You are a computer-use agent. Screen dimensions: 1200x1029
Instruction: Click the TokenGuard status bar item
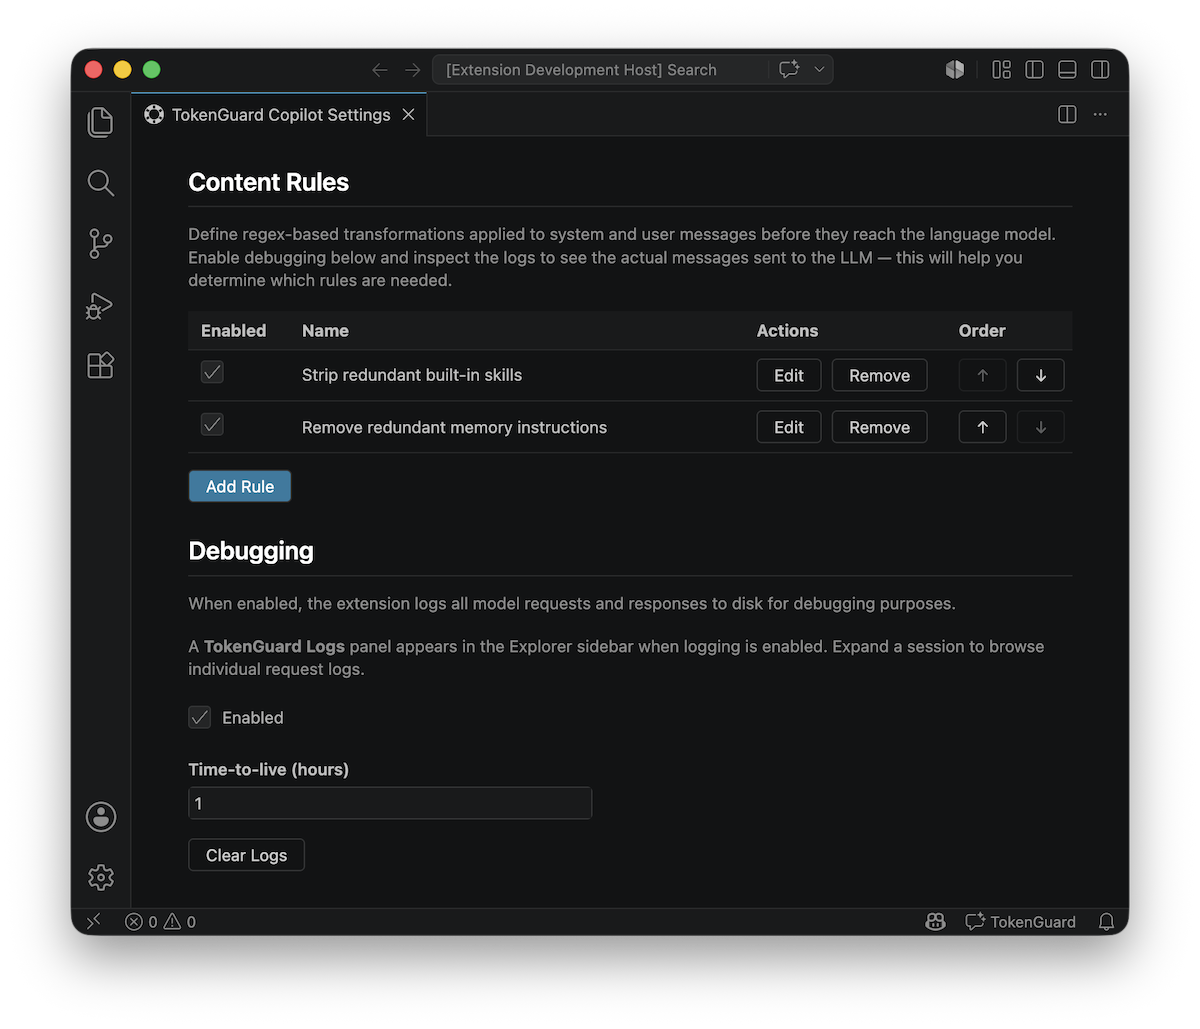pyautogui.click(x=1020, y=922)
